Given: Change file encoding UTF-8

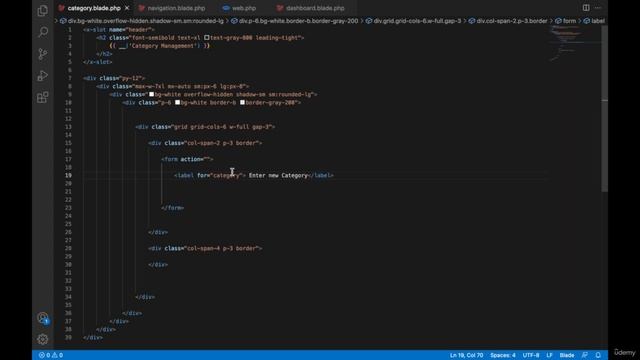Looking at the screenshot, I should [531, 355].
